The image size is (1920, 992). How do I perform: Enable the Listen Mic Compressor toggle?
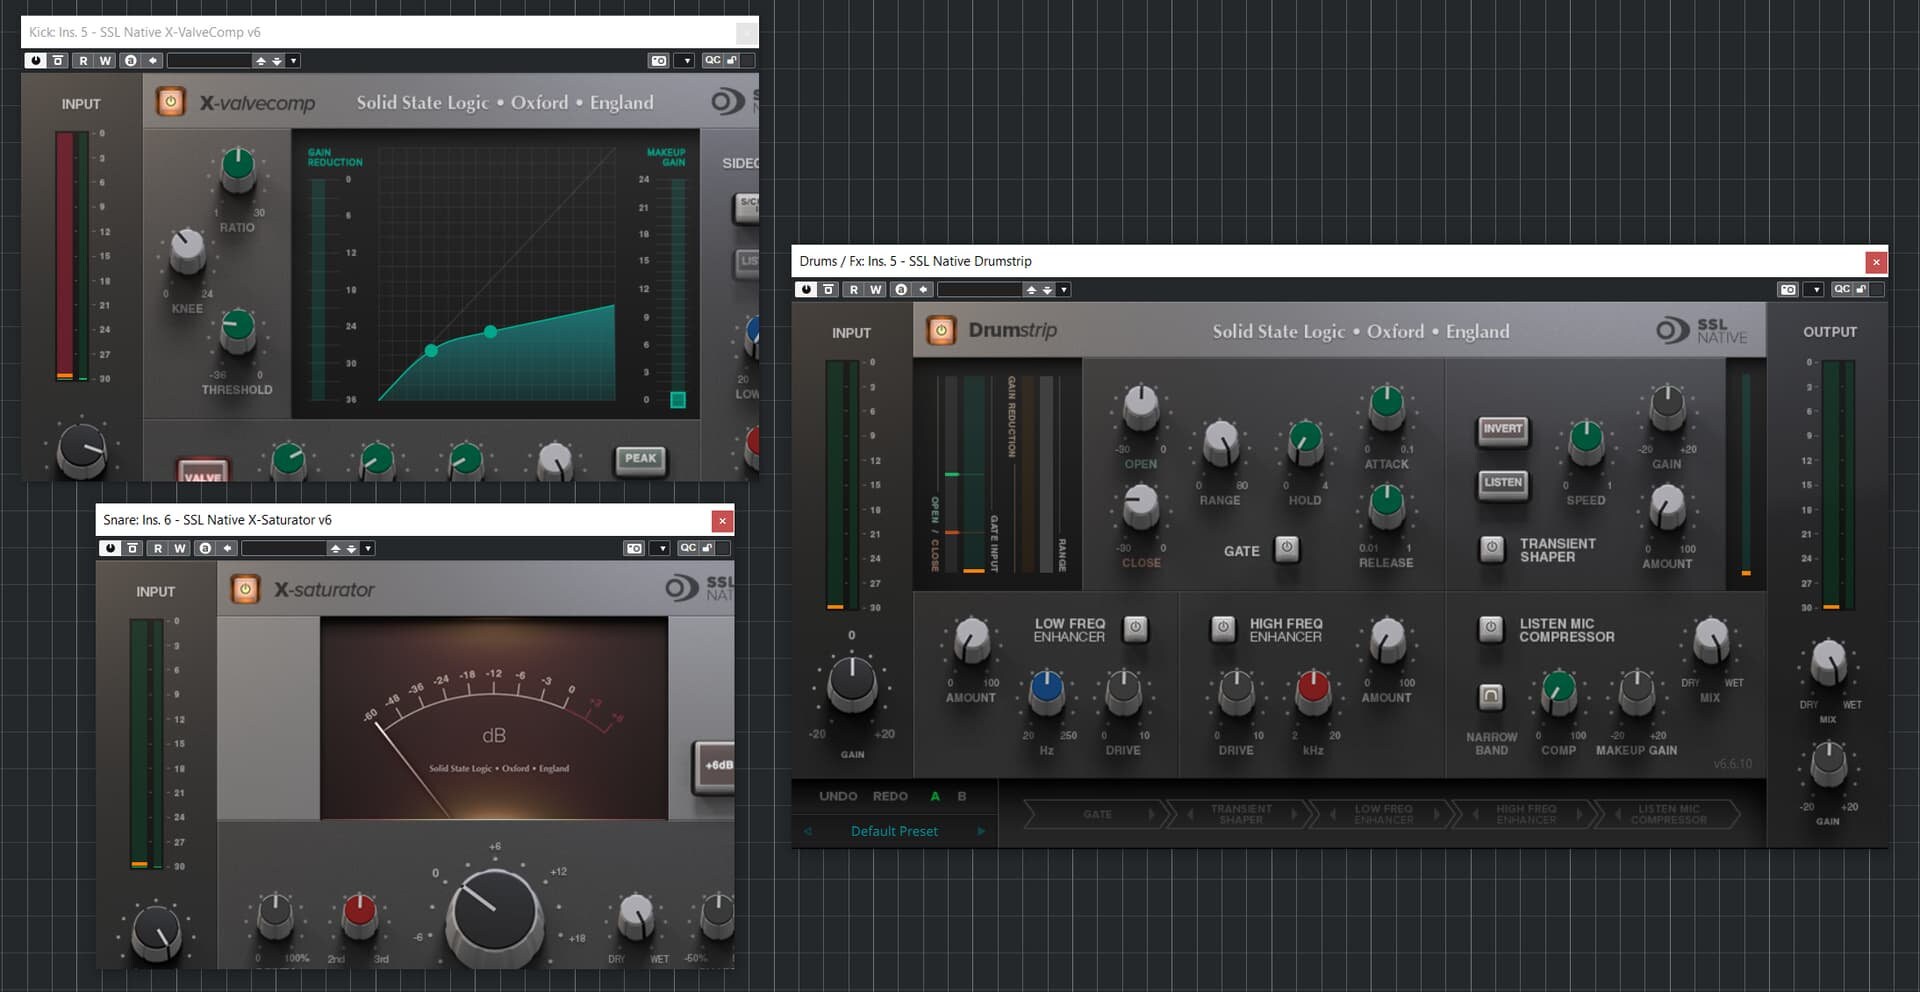coord(1491,628)
